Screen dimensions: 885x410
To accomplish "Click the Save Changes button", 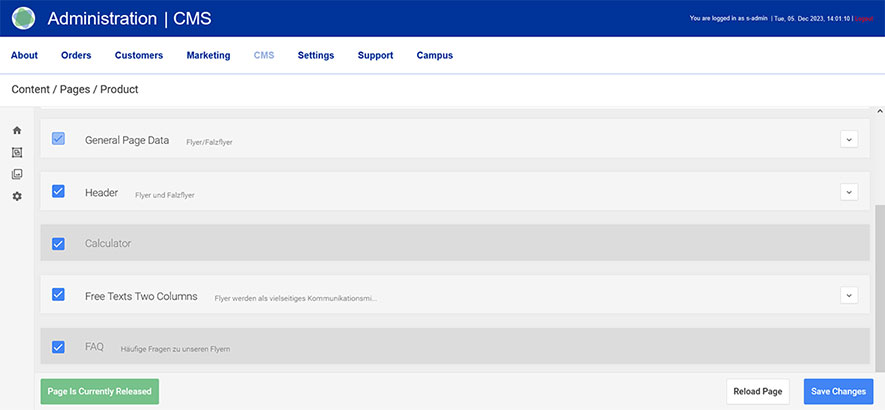I will (839, 391).
